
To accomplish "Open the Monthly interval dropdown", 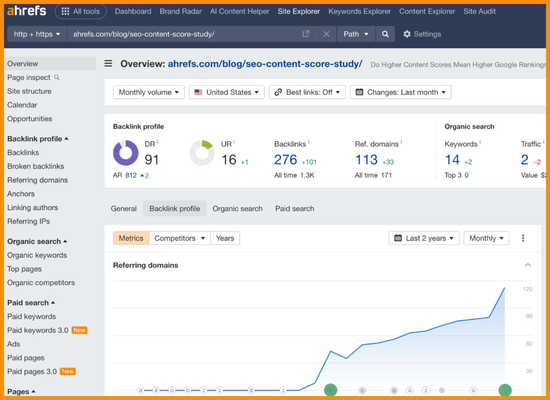I will tap(486, 238).
